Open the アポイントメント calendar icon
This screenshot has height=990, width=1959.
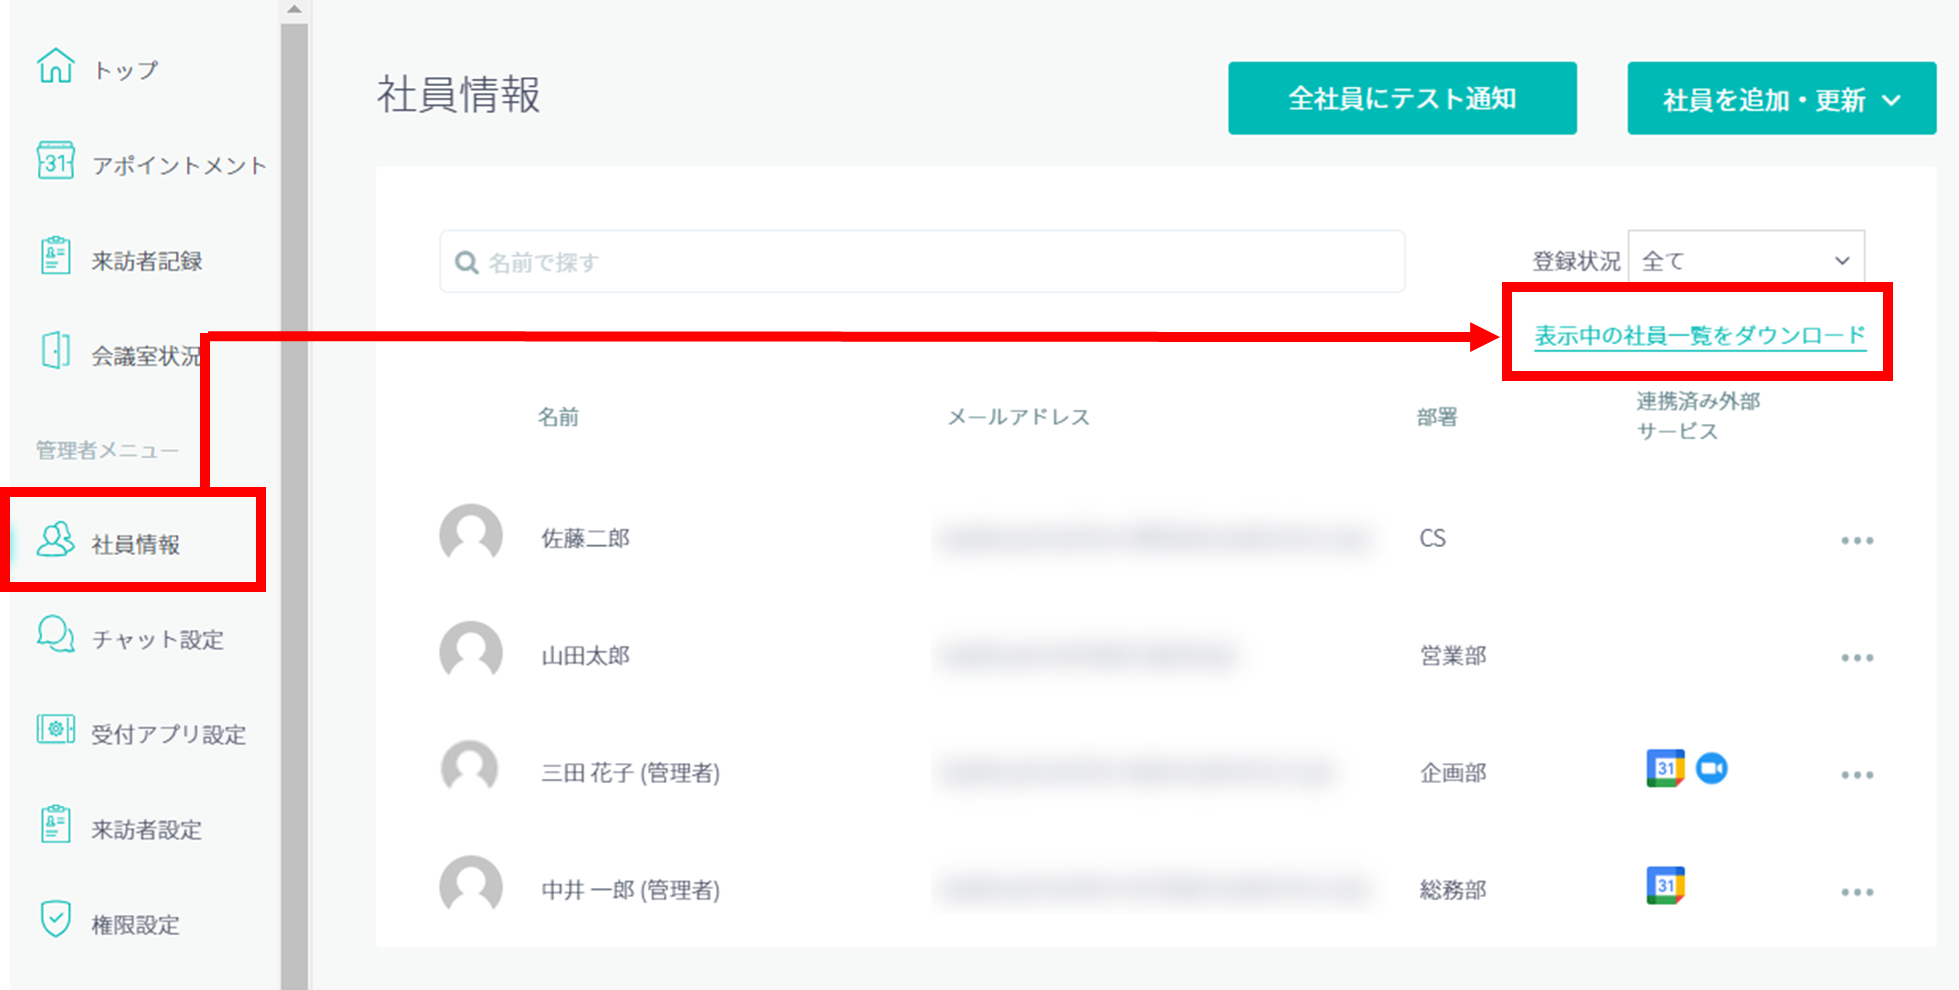pos(55,161)
